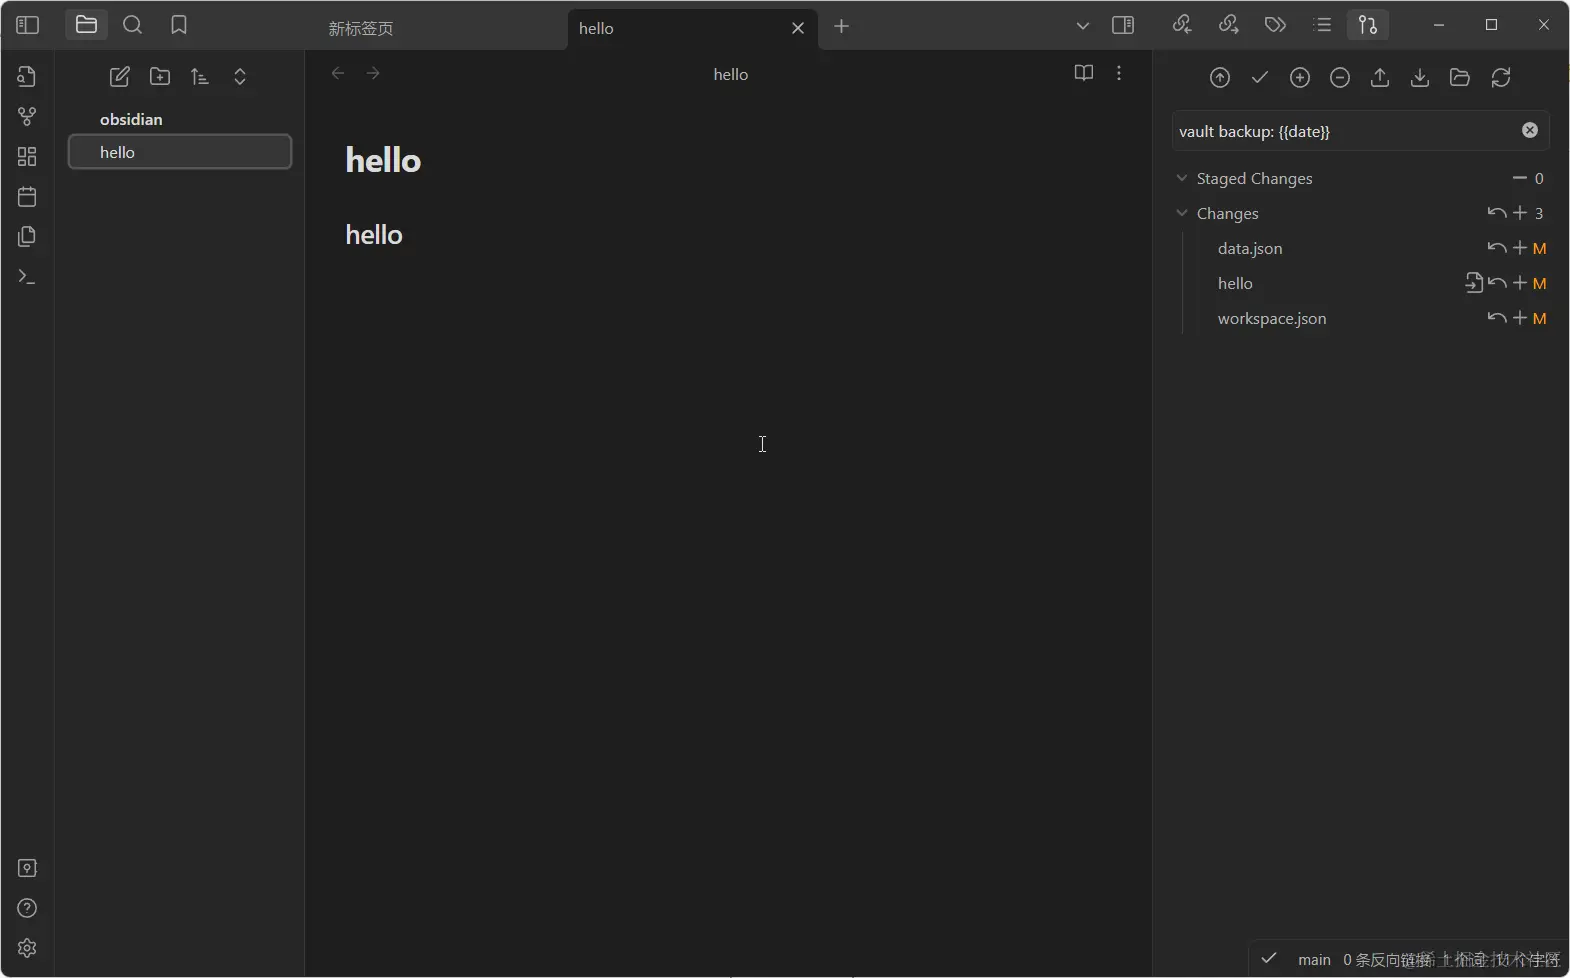Click main branch in status bar
The image size is (1570, 978).
pyautogui.click(x=1314, y=960)
